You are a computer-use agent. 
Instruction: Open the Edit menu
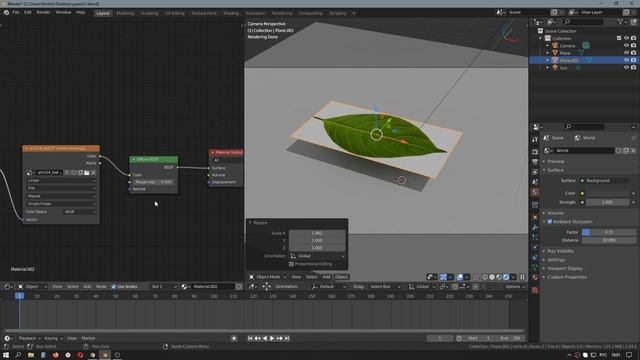27,13
